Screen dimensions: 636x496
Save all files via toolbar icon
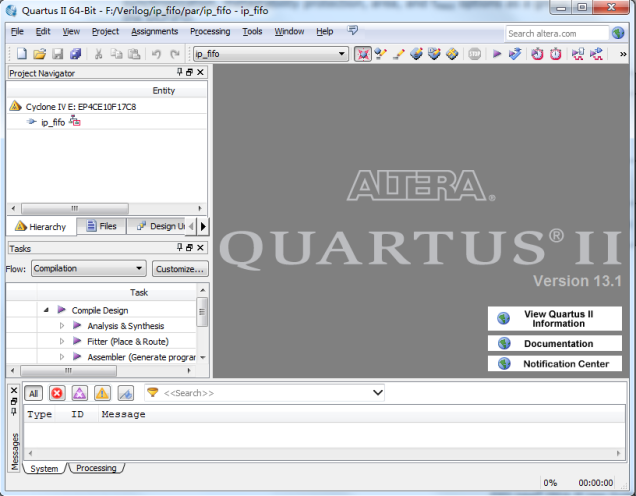pos(75,54)
